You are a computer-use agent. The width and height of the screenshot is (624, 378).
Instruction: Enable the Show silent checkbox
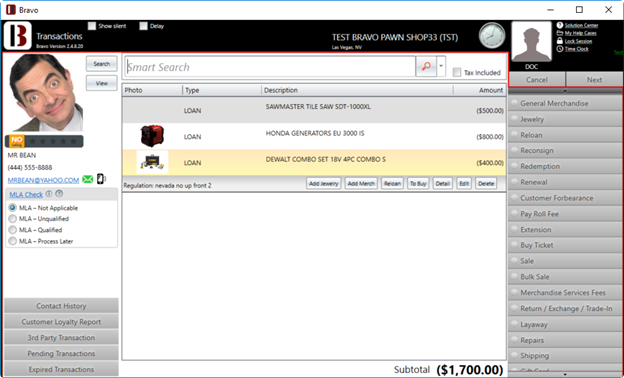[x=92, y=26]
